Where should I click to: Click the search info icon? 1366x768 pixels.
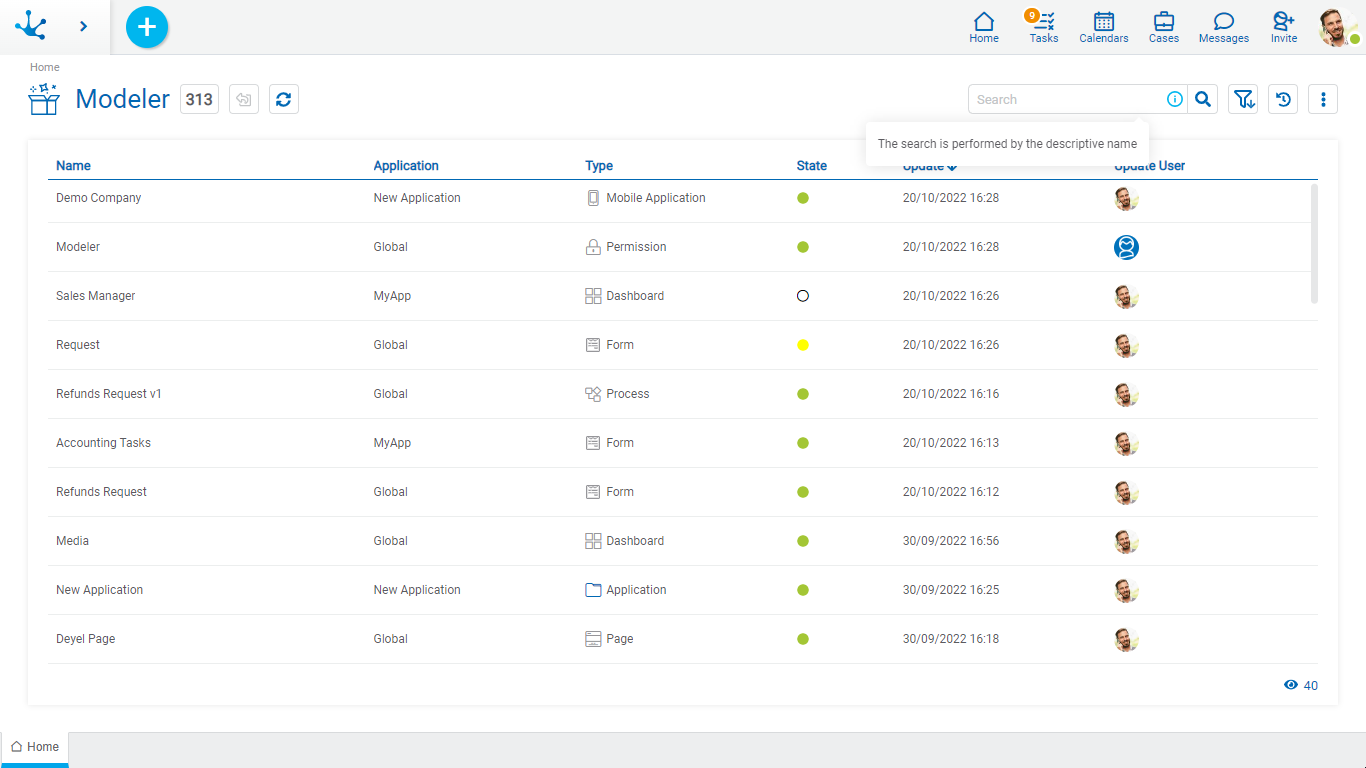coord(1175,99)
